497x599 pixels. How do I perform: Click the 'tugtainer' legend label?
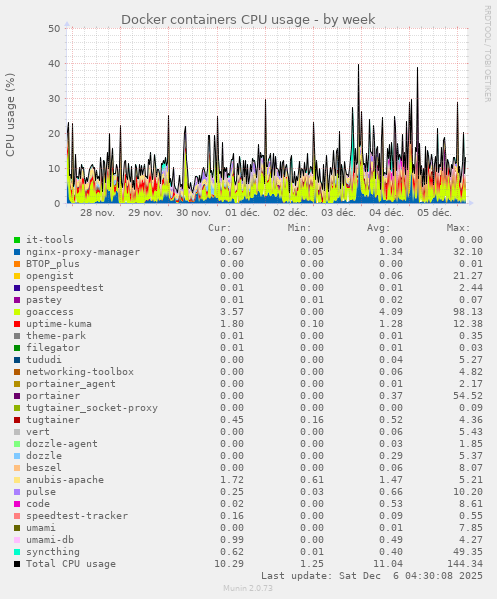pos(53,420)
